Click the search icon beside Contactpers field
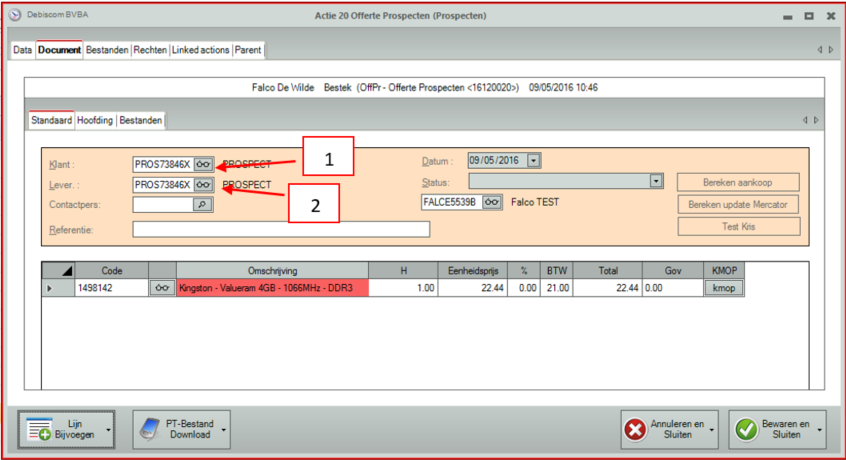The image size is (846, 460). coord(203,204)
